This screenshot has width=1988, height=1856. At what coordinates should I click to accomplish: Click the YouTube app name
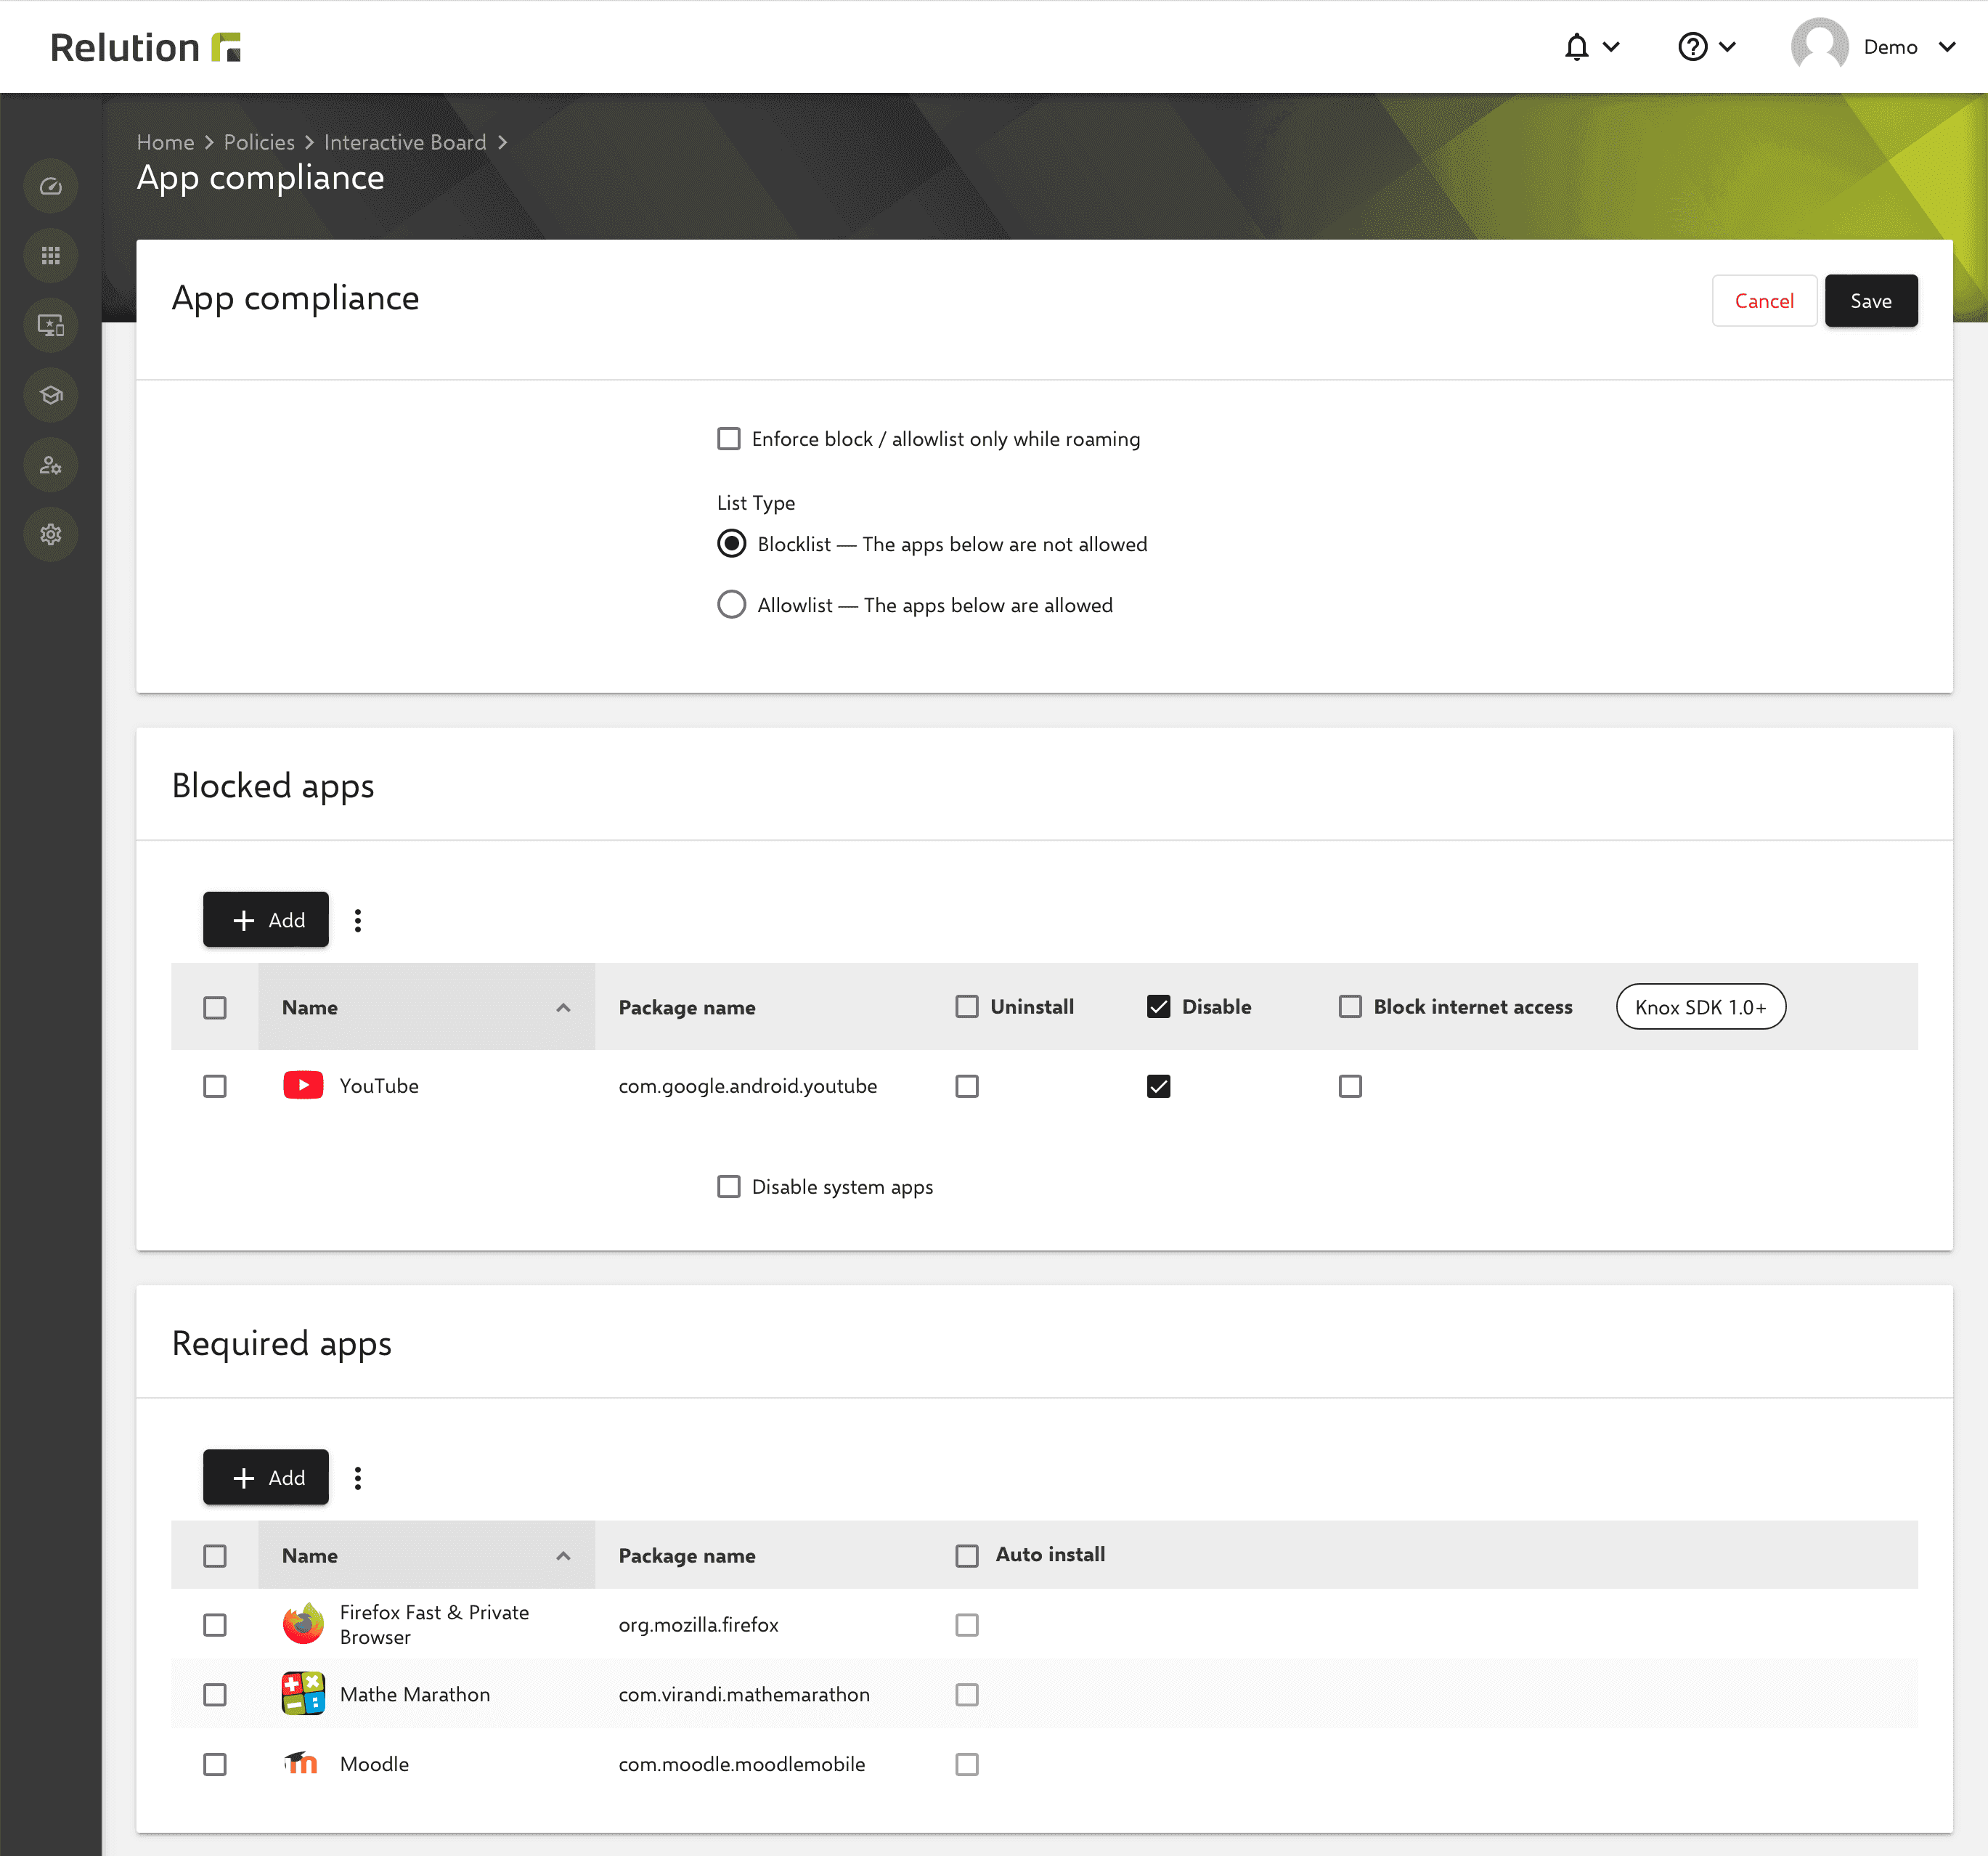379,1086
